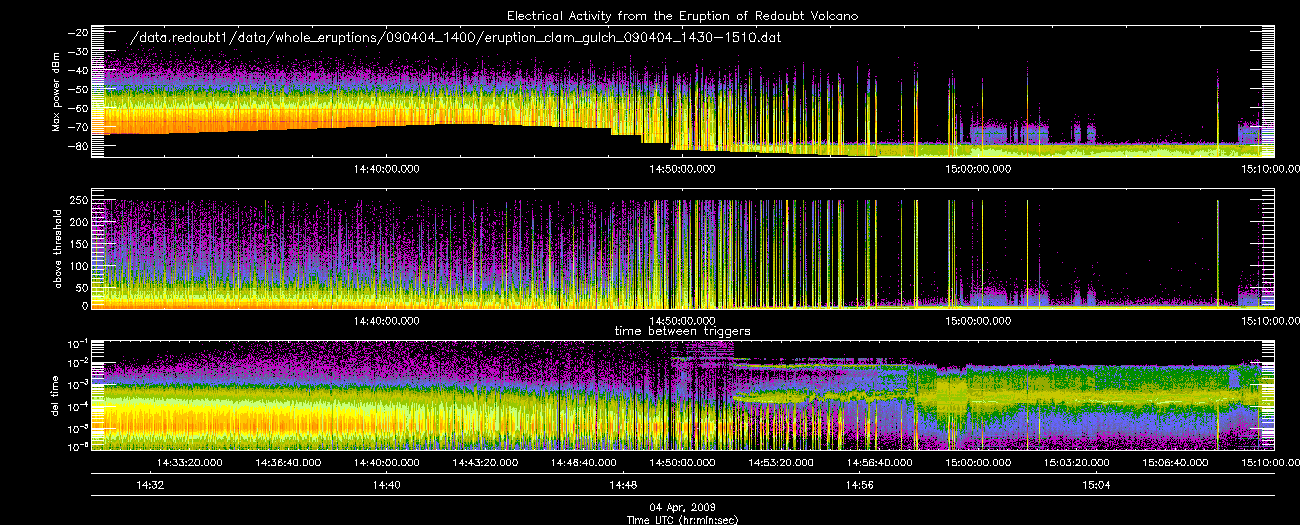Image resolution: width=1300 pixels, height=525 pixels.
Task: Click the 'above threshold' axis label
Action: point(57,248)
